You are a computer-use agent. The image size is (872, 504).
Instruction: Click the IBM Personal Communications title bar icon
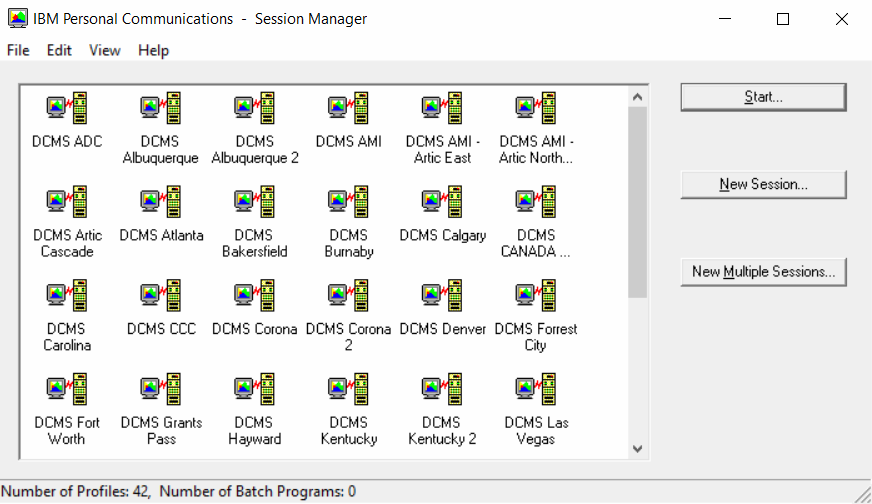click(17, 19)
